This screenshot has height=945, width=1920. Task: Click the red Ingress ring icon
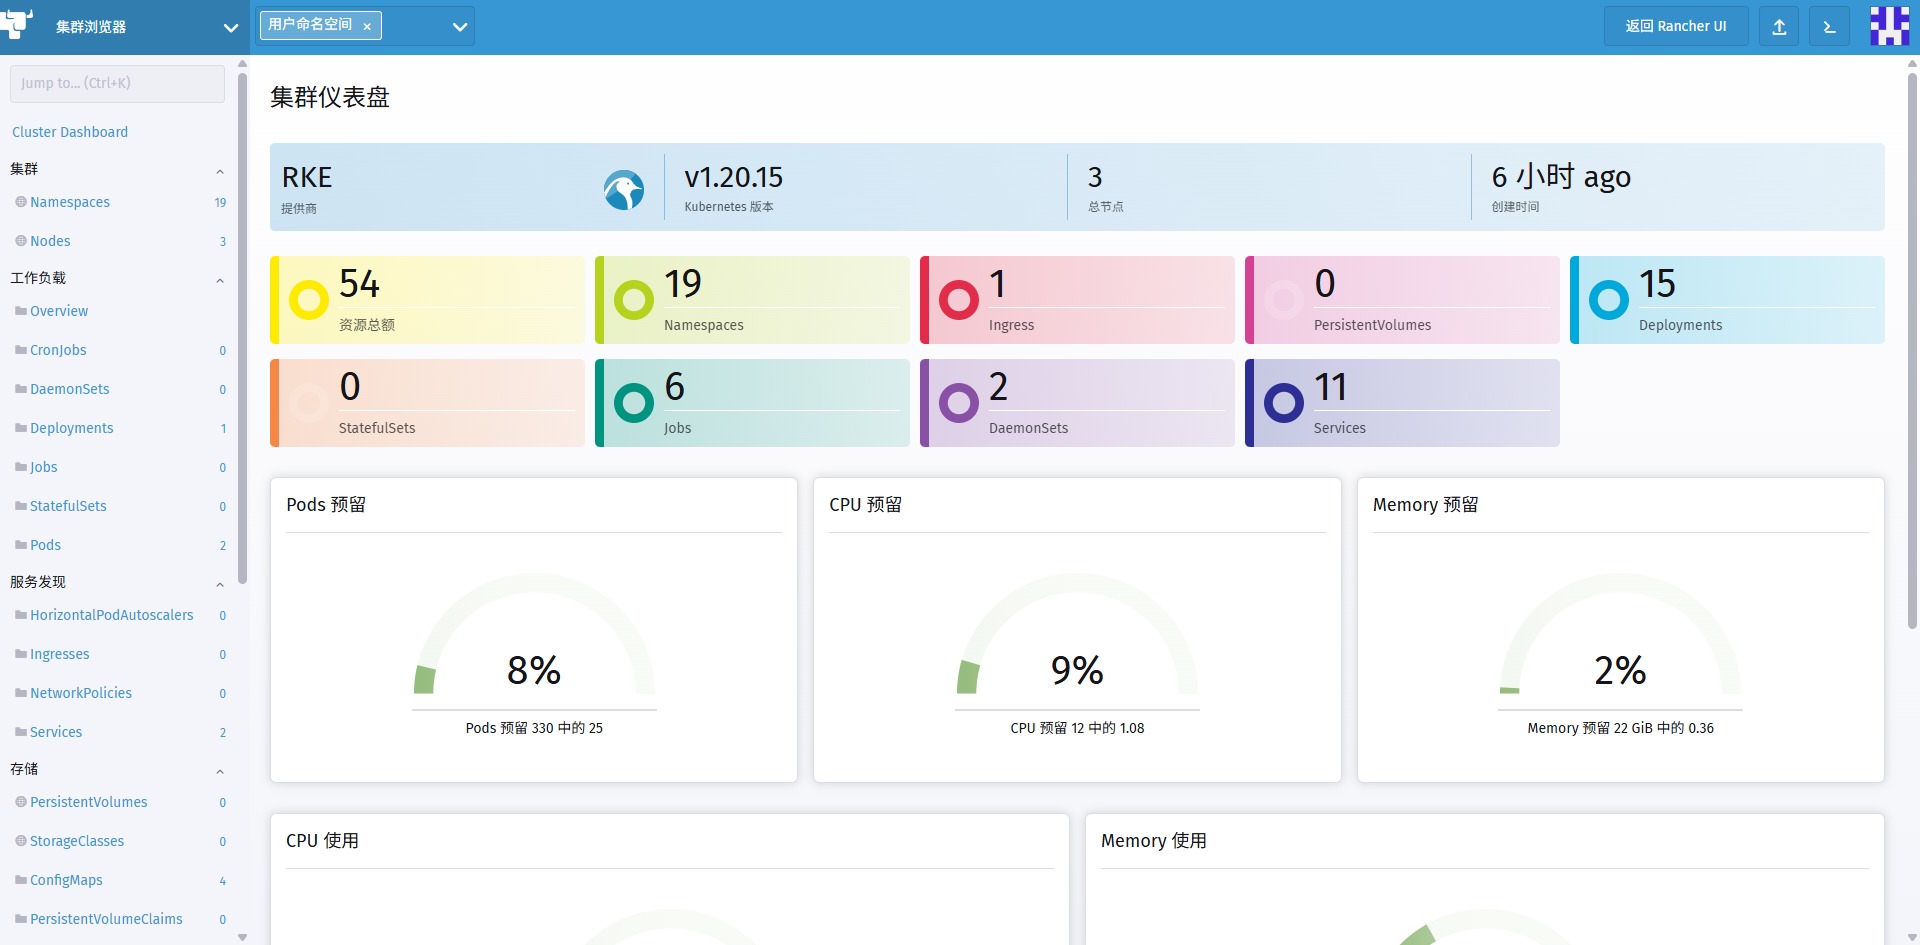[x=959, y=299]
